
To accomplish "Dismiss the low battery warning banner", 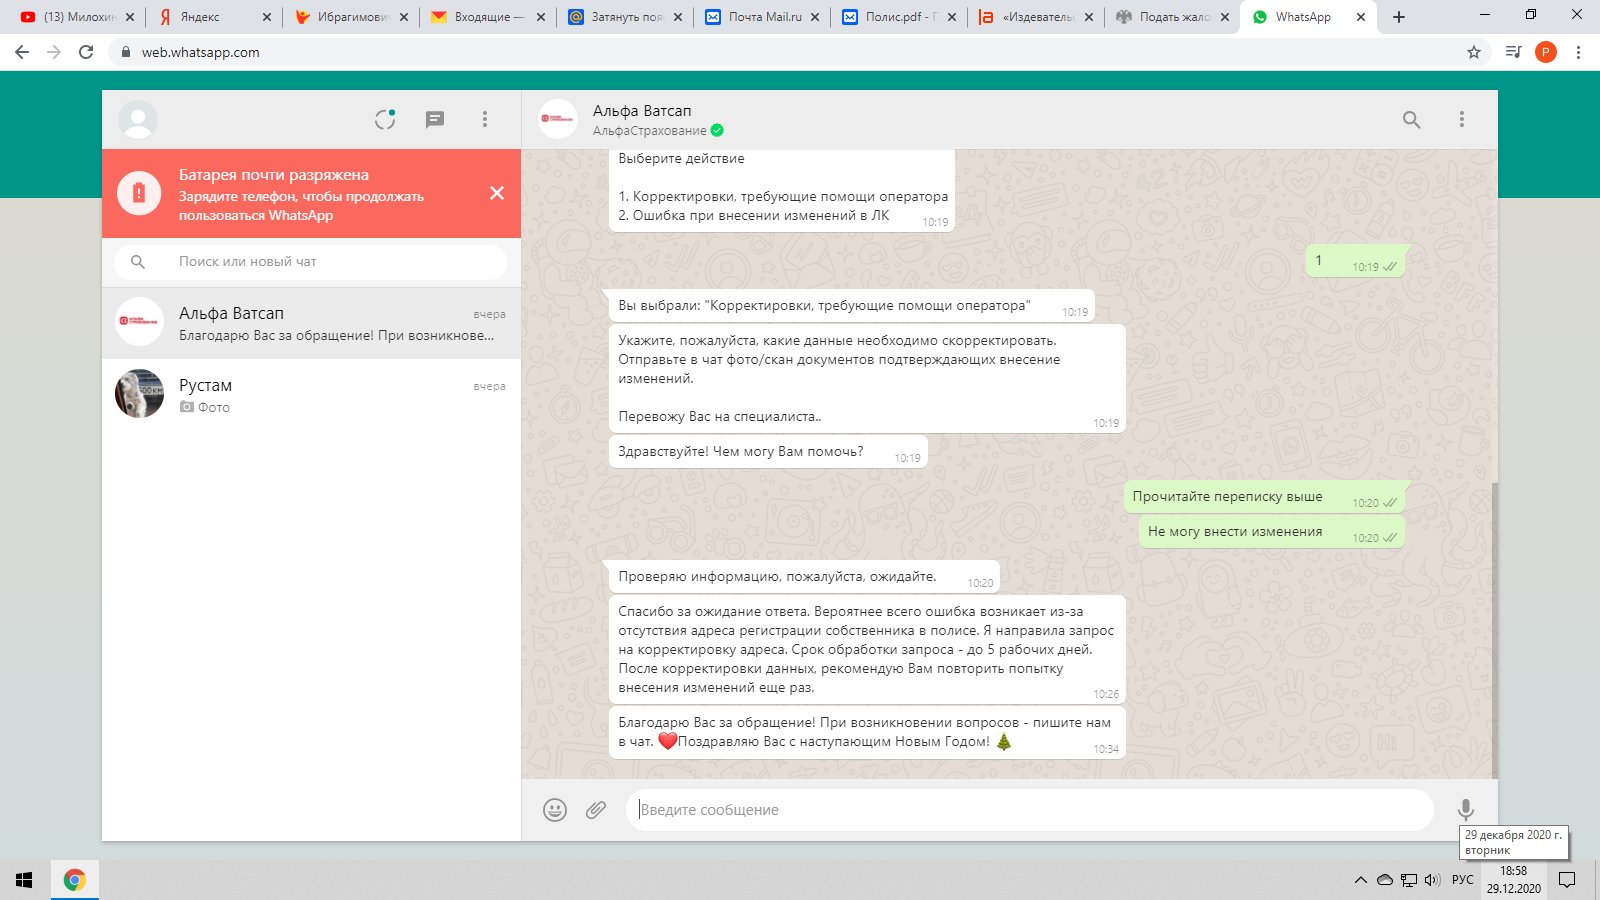I will point(497,193).
